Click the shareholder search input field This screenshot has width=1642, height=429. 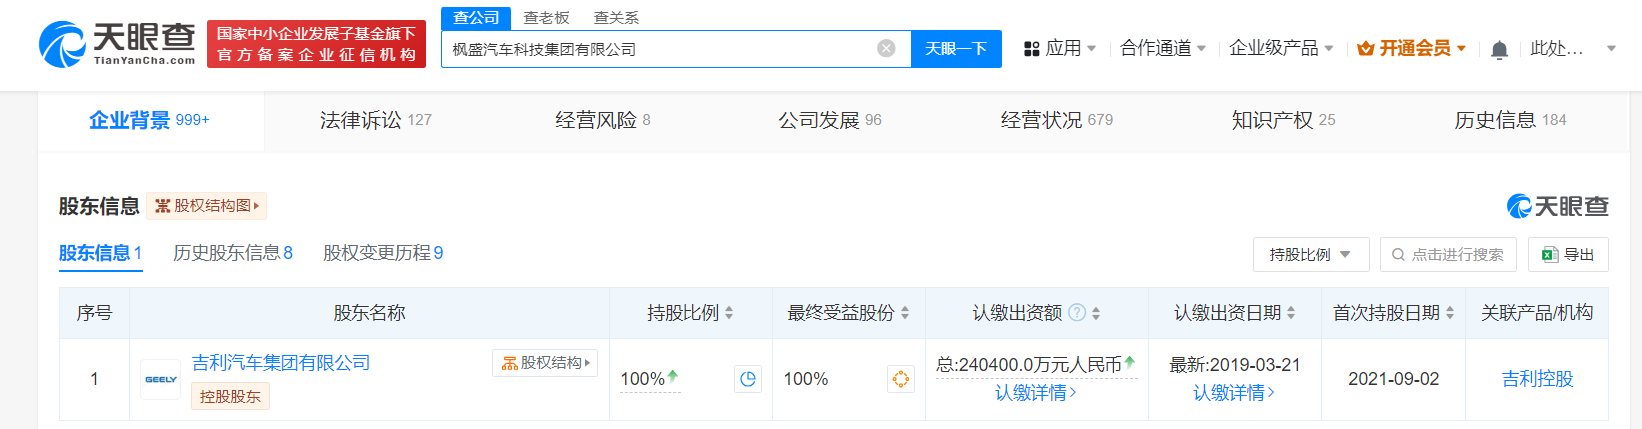click(x=1456, y=255)
